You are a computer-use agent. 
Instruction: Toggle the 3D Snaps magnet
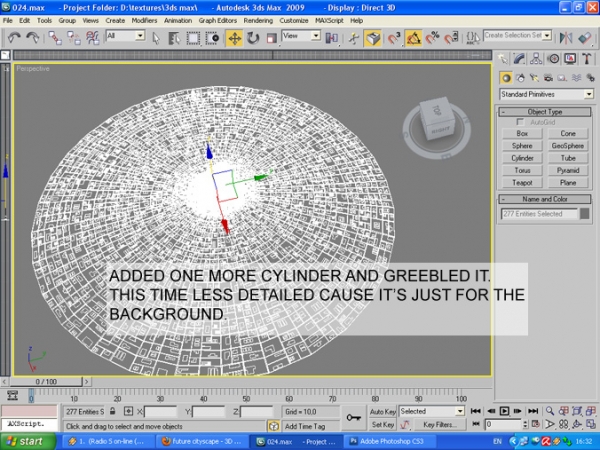tap(393, 38)
